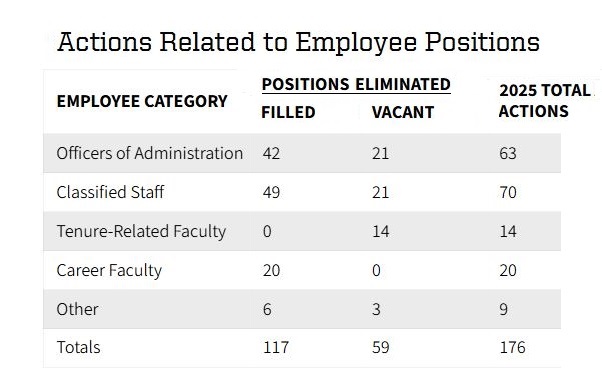602x383 pixels.
Task: Select the total vacant positions value 59
Action: pos(380,347)
